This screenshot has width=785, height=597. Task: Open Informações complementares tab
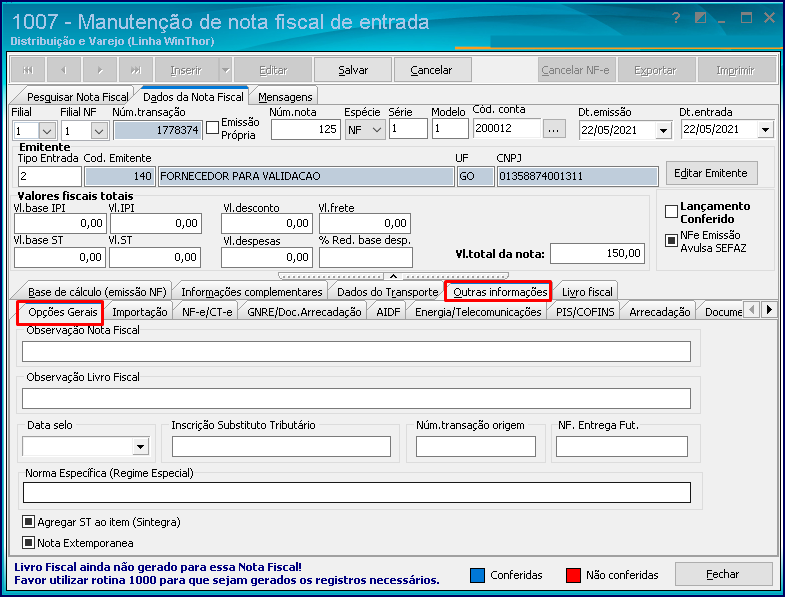[x=252, y=291]
